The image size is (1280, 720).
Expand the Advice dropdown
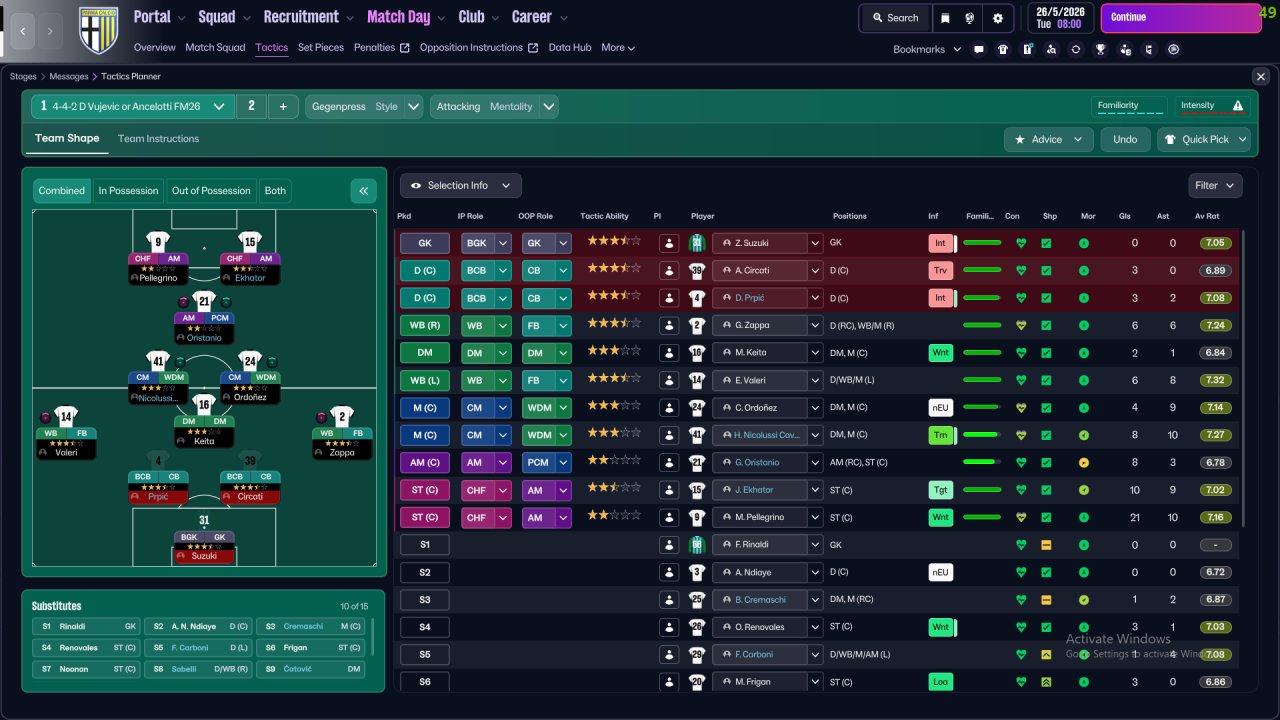(x=1048, y=139)
